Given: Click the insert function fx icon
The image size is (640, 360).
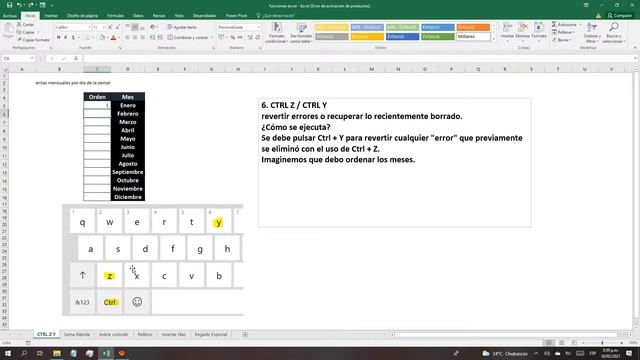Looking at the screenshot, I should 76,58.
